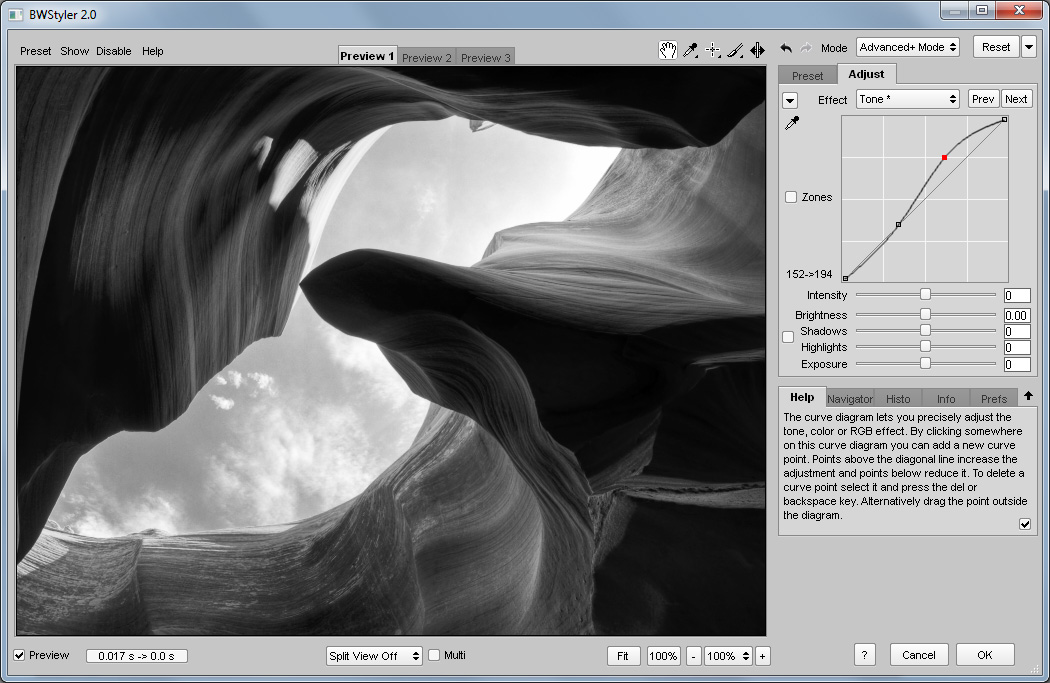This screenshot has height=683, width=1050.
Task: Click the Intensity slider handle
Action: coord(925,295)
